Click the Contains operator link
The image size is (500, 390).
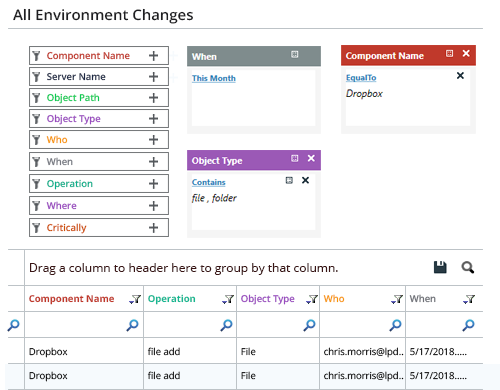[209, 182]
